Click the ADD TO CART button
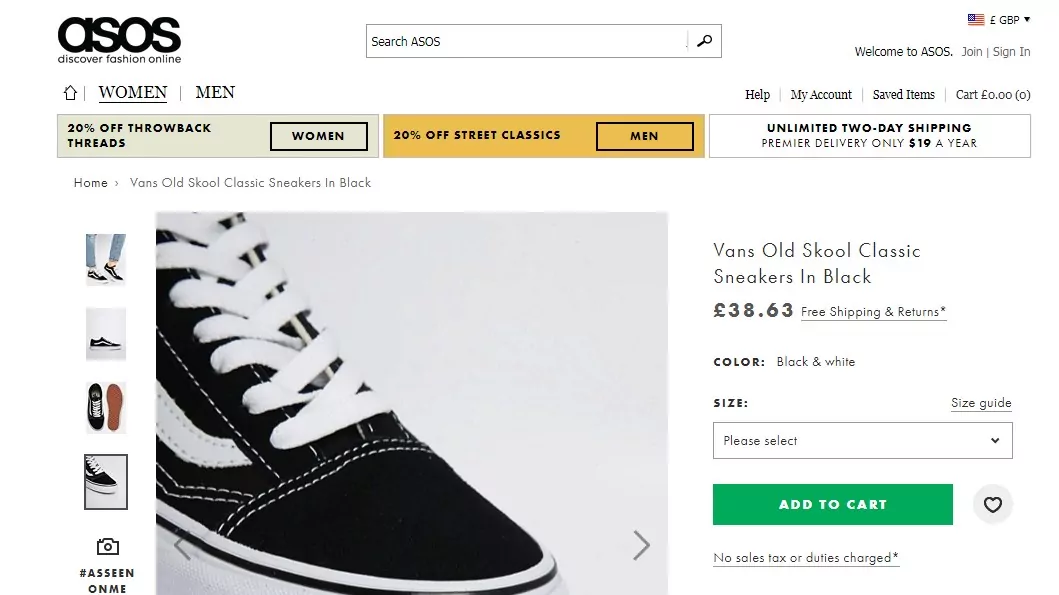 coord(833,505)
